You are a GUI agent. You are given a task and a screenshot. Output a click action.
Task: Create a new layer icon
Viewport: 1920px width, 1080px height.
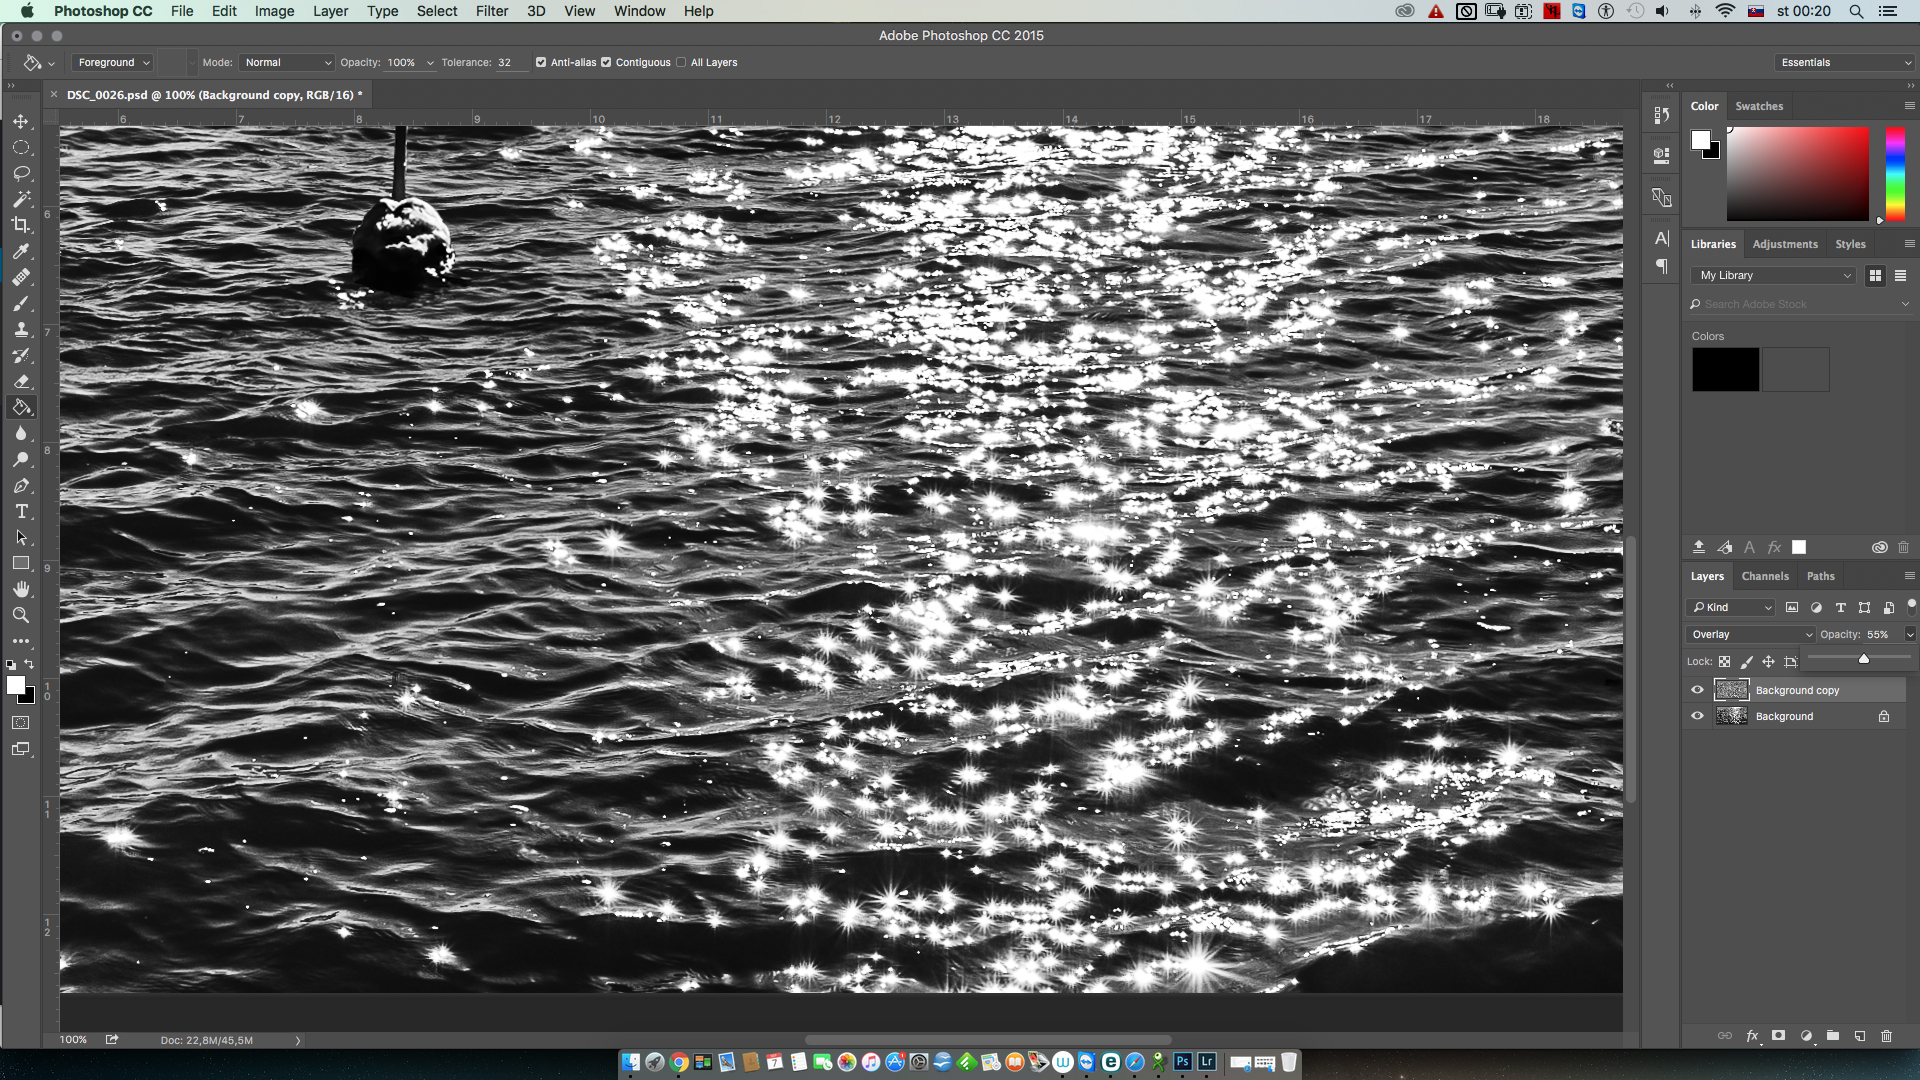(1859, 1036)
